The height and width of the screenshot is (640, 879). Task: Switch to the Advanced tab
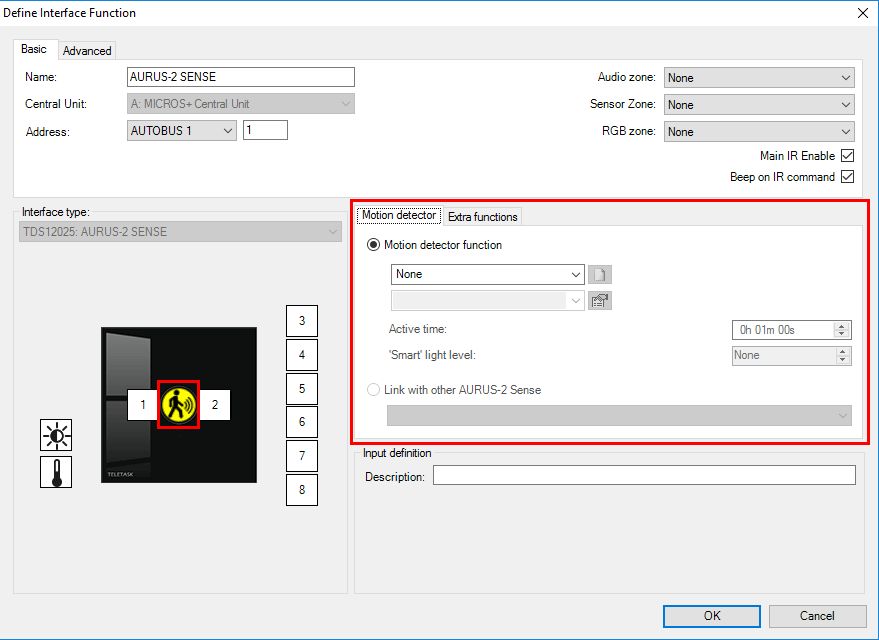point(87,50)
